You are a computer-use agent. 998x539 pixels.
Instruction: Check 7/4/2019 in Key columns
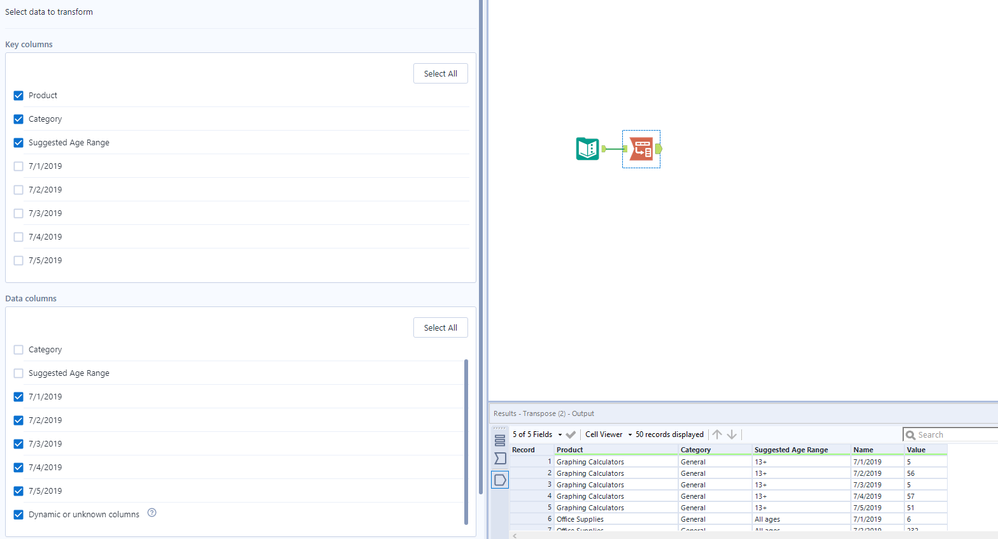pos(18,237)
